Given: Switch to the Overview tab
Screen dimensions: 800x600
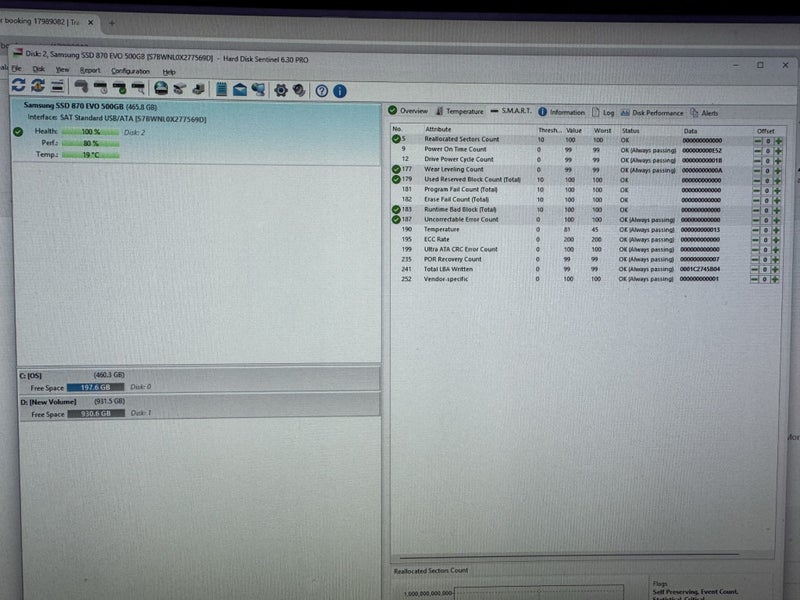Looking at the screenshot, I should [x=408, y=110].
